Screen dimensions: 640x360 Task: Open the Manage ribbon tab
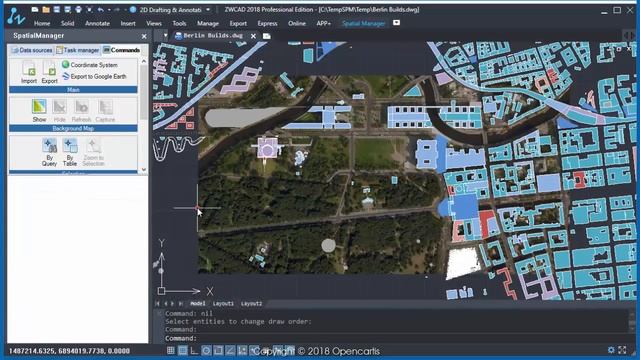click(x=208, y=23)
